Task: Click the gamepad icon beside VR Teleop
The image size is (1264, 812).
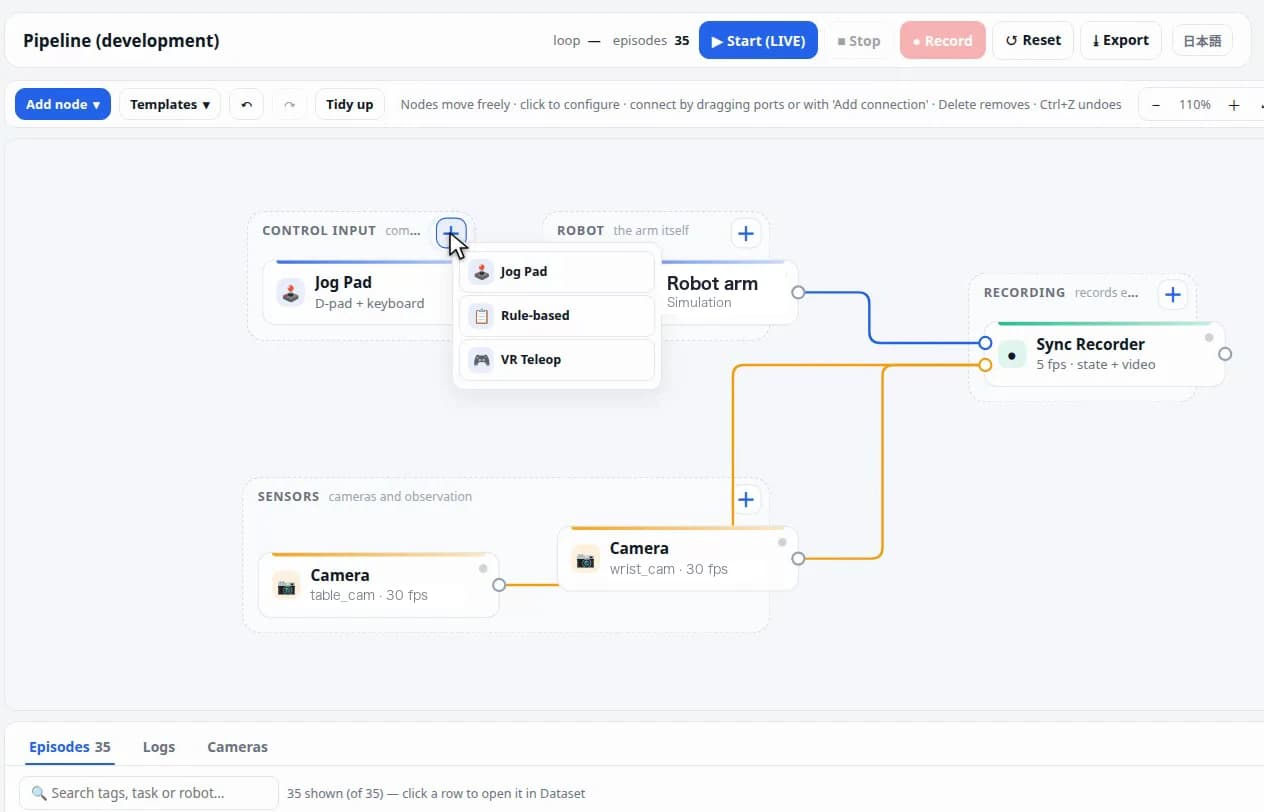Action: [x=482, y=360]
